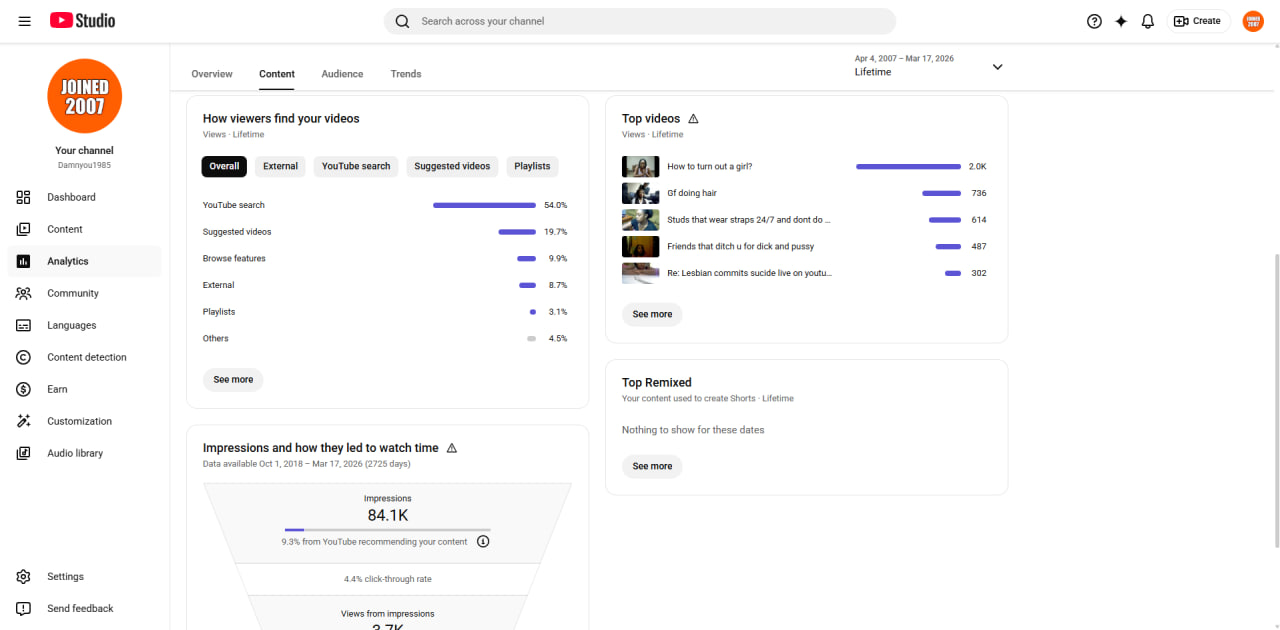Click the Audio library icon
1280x630 pixels.
[24, 453]
